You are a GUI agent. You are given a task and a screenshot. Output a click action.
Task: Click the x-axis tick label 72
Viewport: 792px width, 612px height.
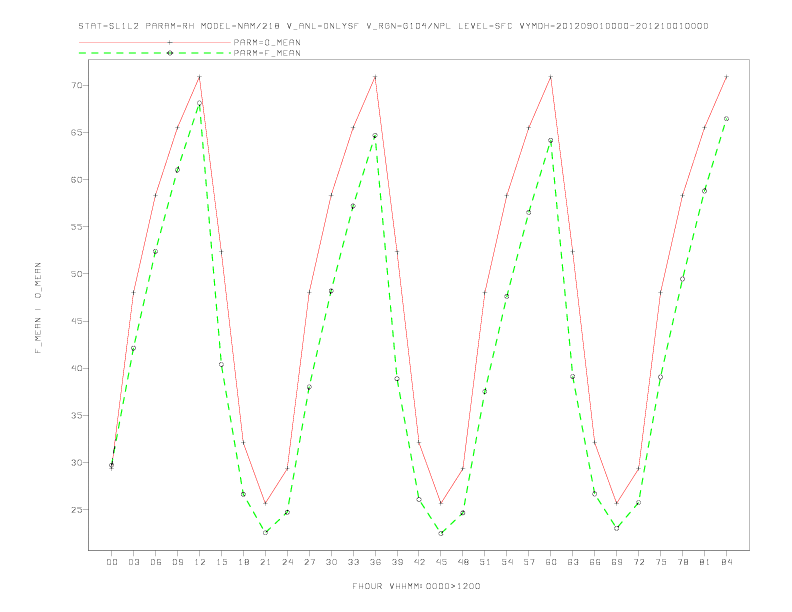tap(638, 562)
